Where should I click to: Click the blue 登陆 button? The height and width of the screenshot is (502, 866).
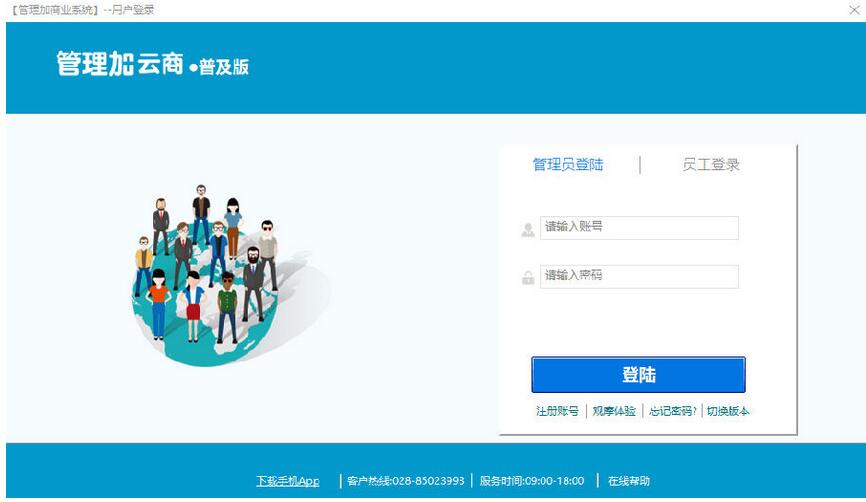(x=638, y=374)
